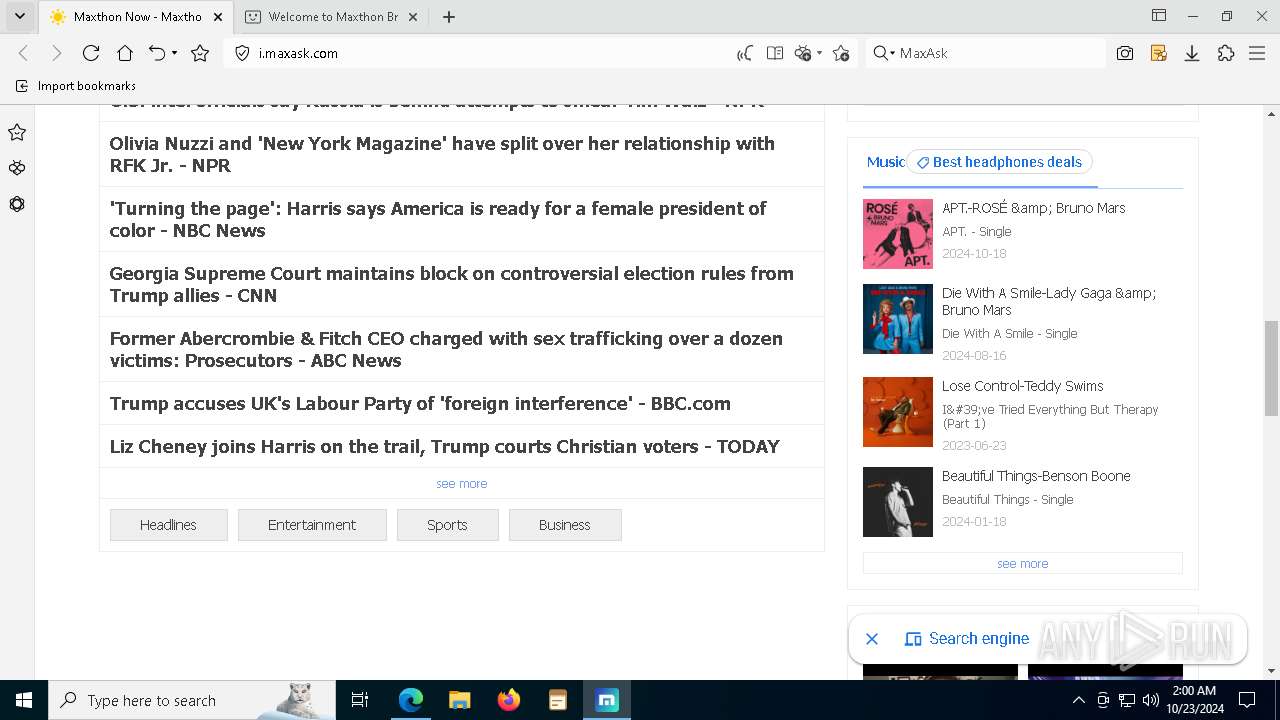
Task: Open the Windows Start menu
Action: click(23, 700)
